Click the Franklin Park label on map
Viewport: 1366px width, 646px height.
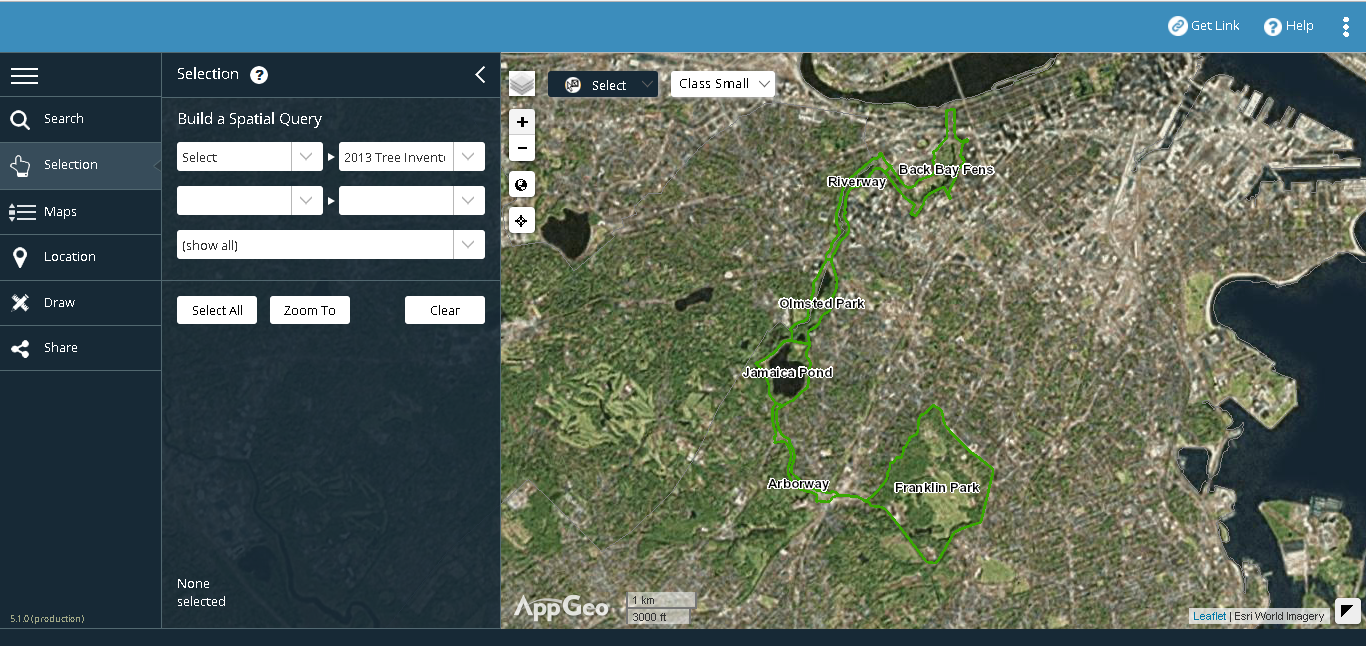(x=936, y=488)
